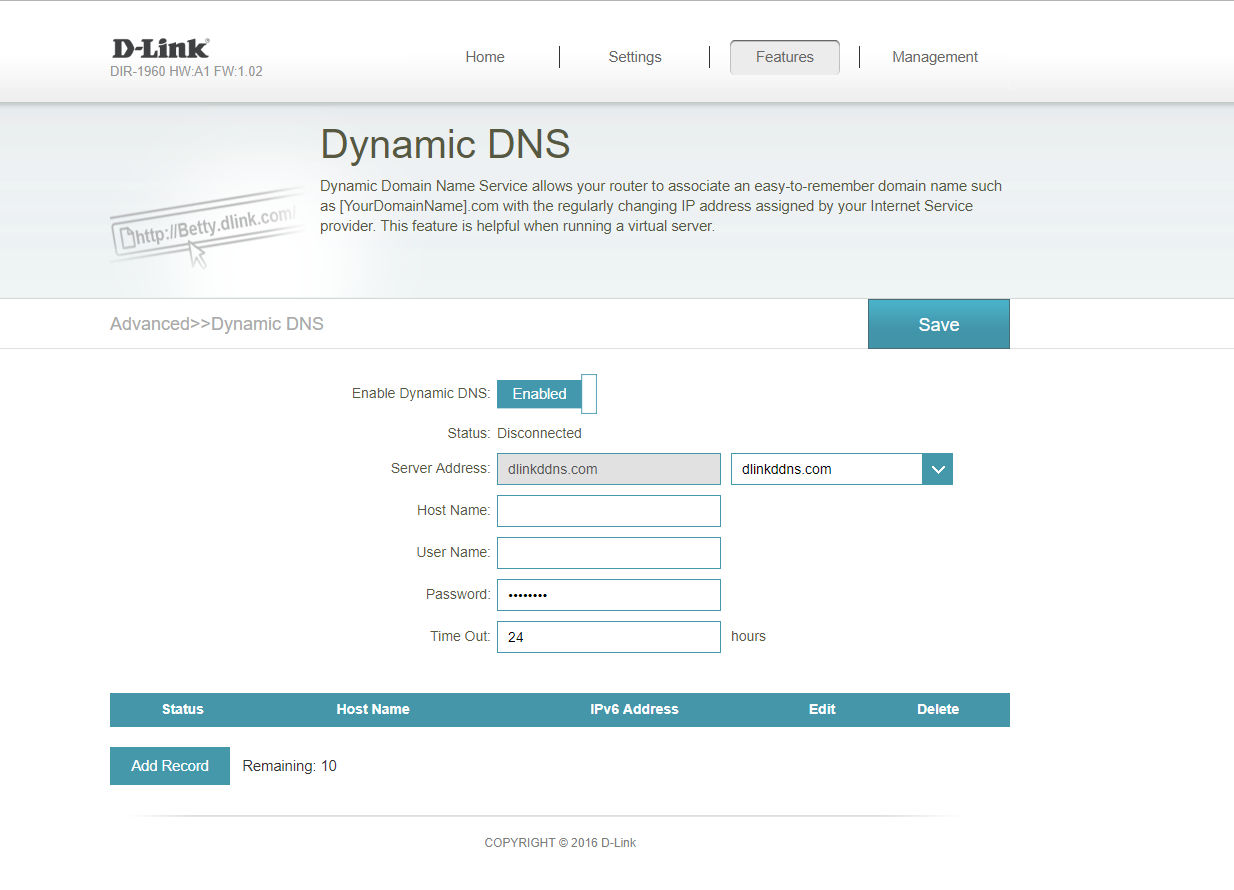Open the server address combo box

(842, 469)
